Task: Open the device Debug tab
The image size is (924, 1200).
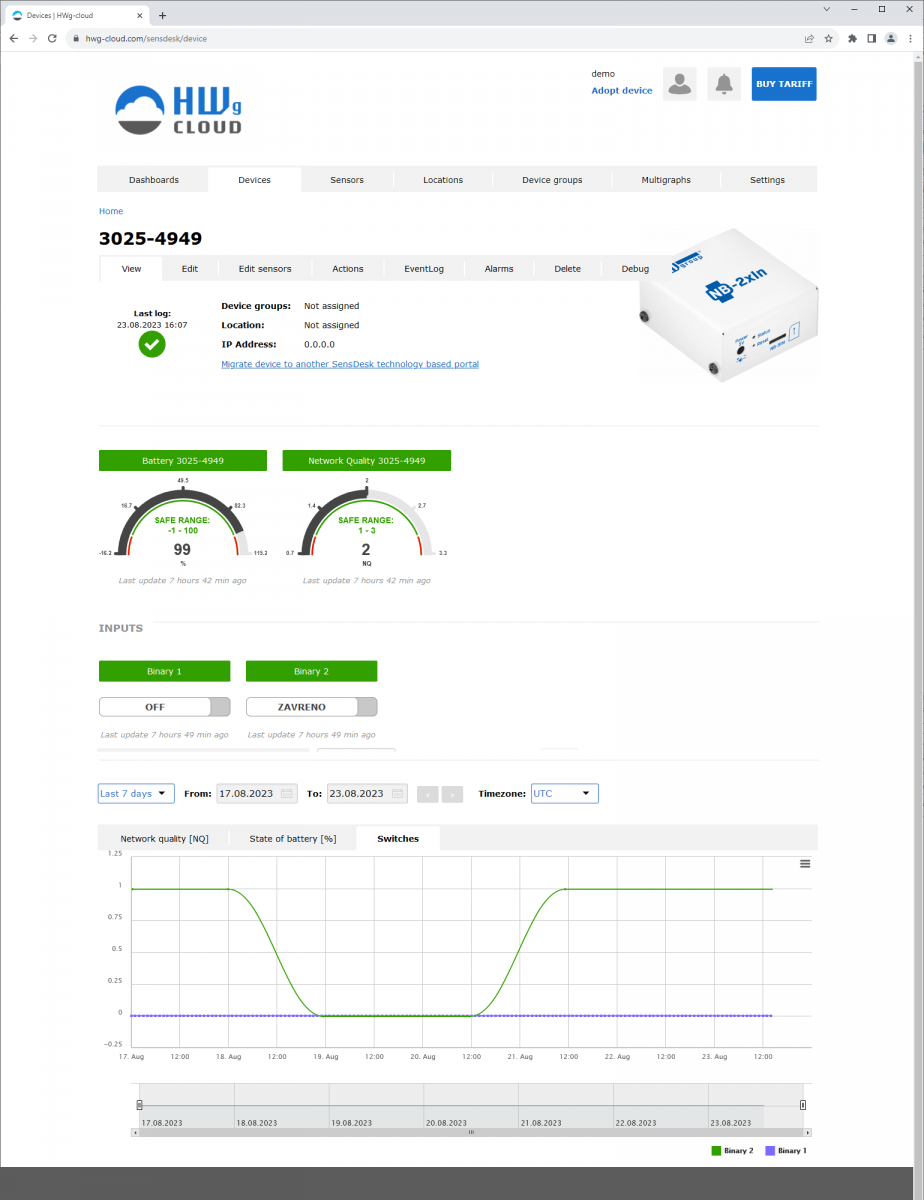Action: 635,269
